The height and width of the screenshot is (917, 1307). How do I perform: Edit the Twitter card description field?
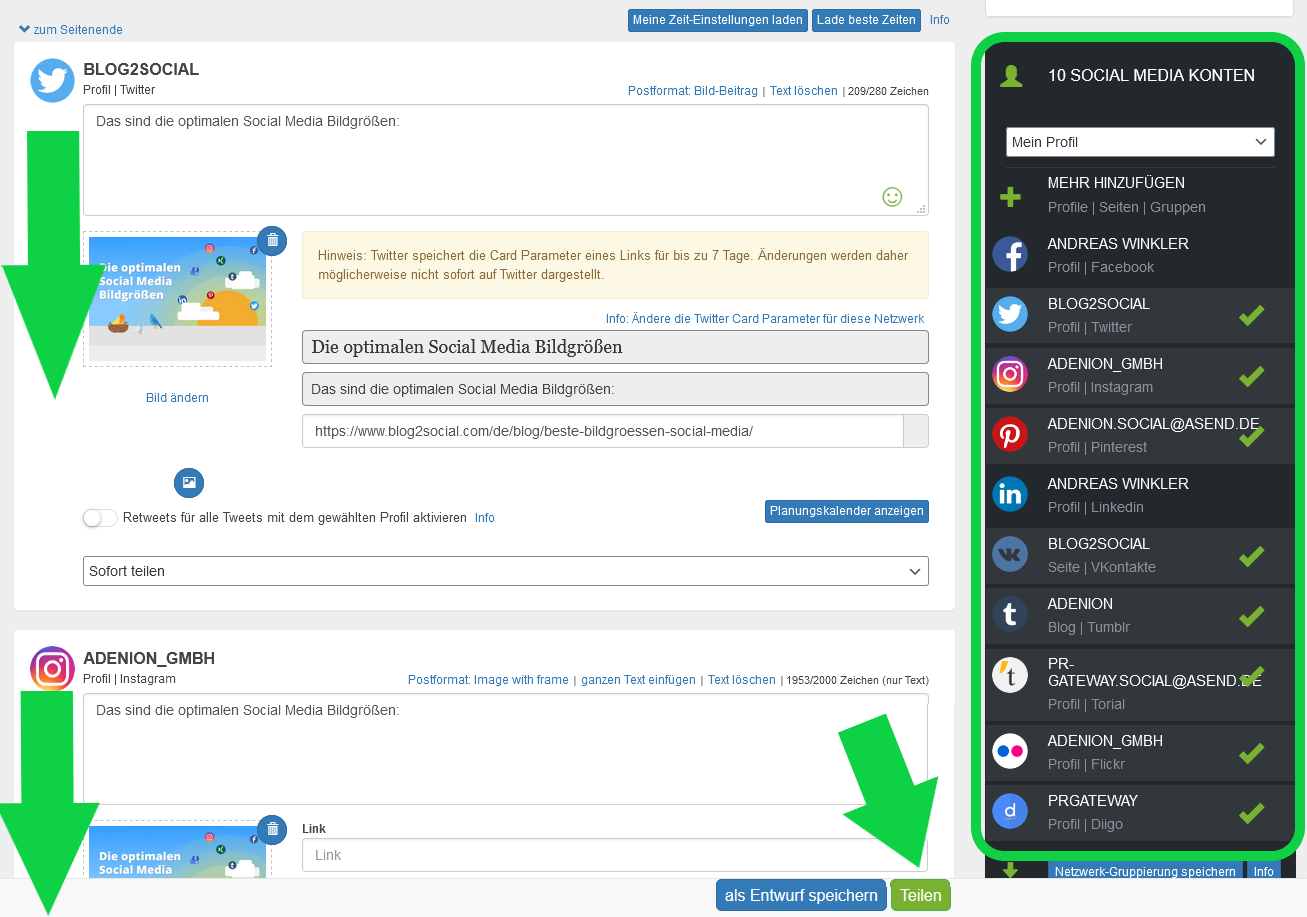click(x=615, y=389)
